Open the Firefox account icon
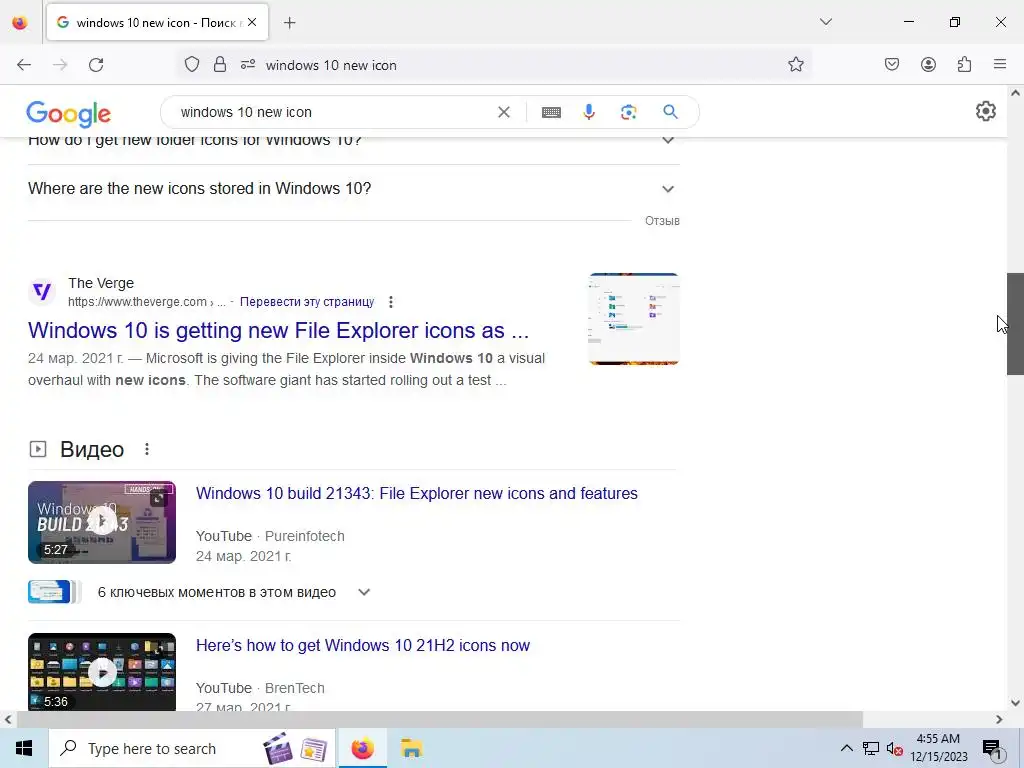1024x768 pixels. (x=928, y=64)
